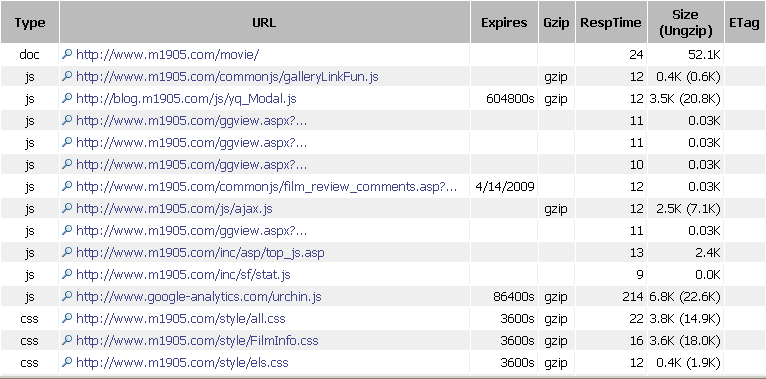Select the 0.0K size cell
The image size is (766, 379).
click(708, 274)
